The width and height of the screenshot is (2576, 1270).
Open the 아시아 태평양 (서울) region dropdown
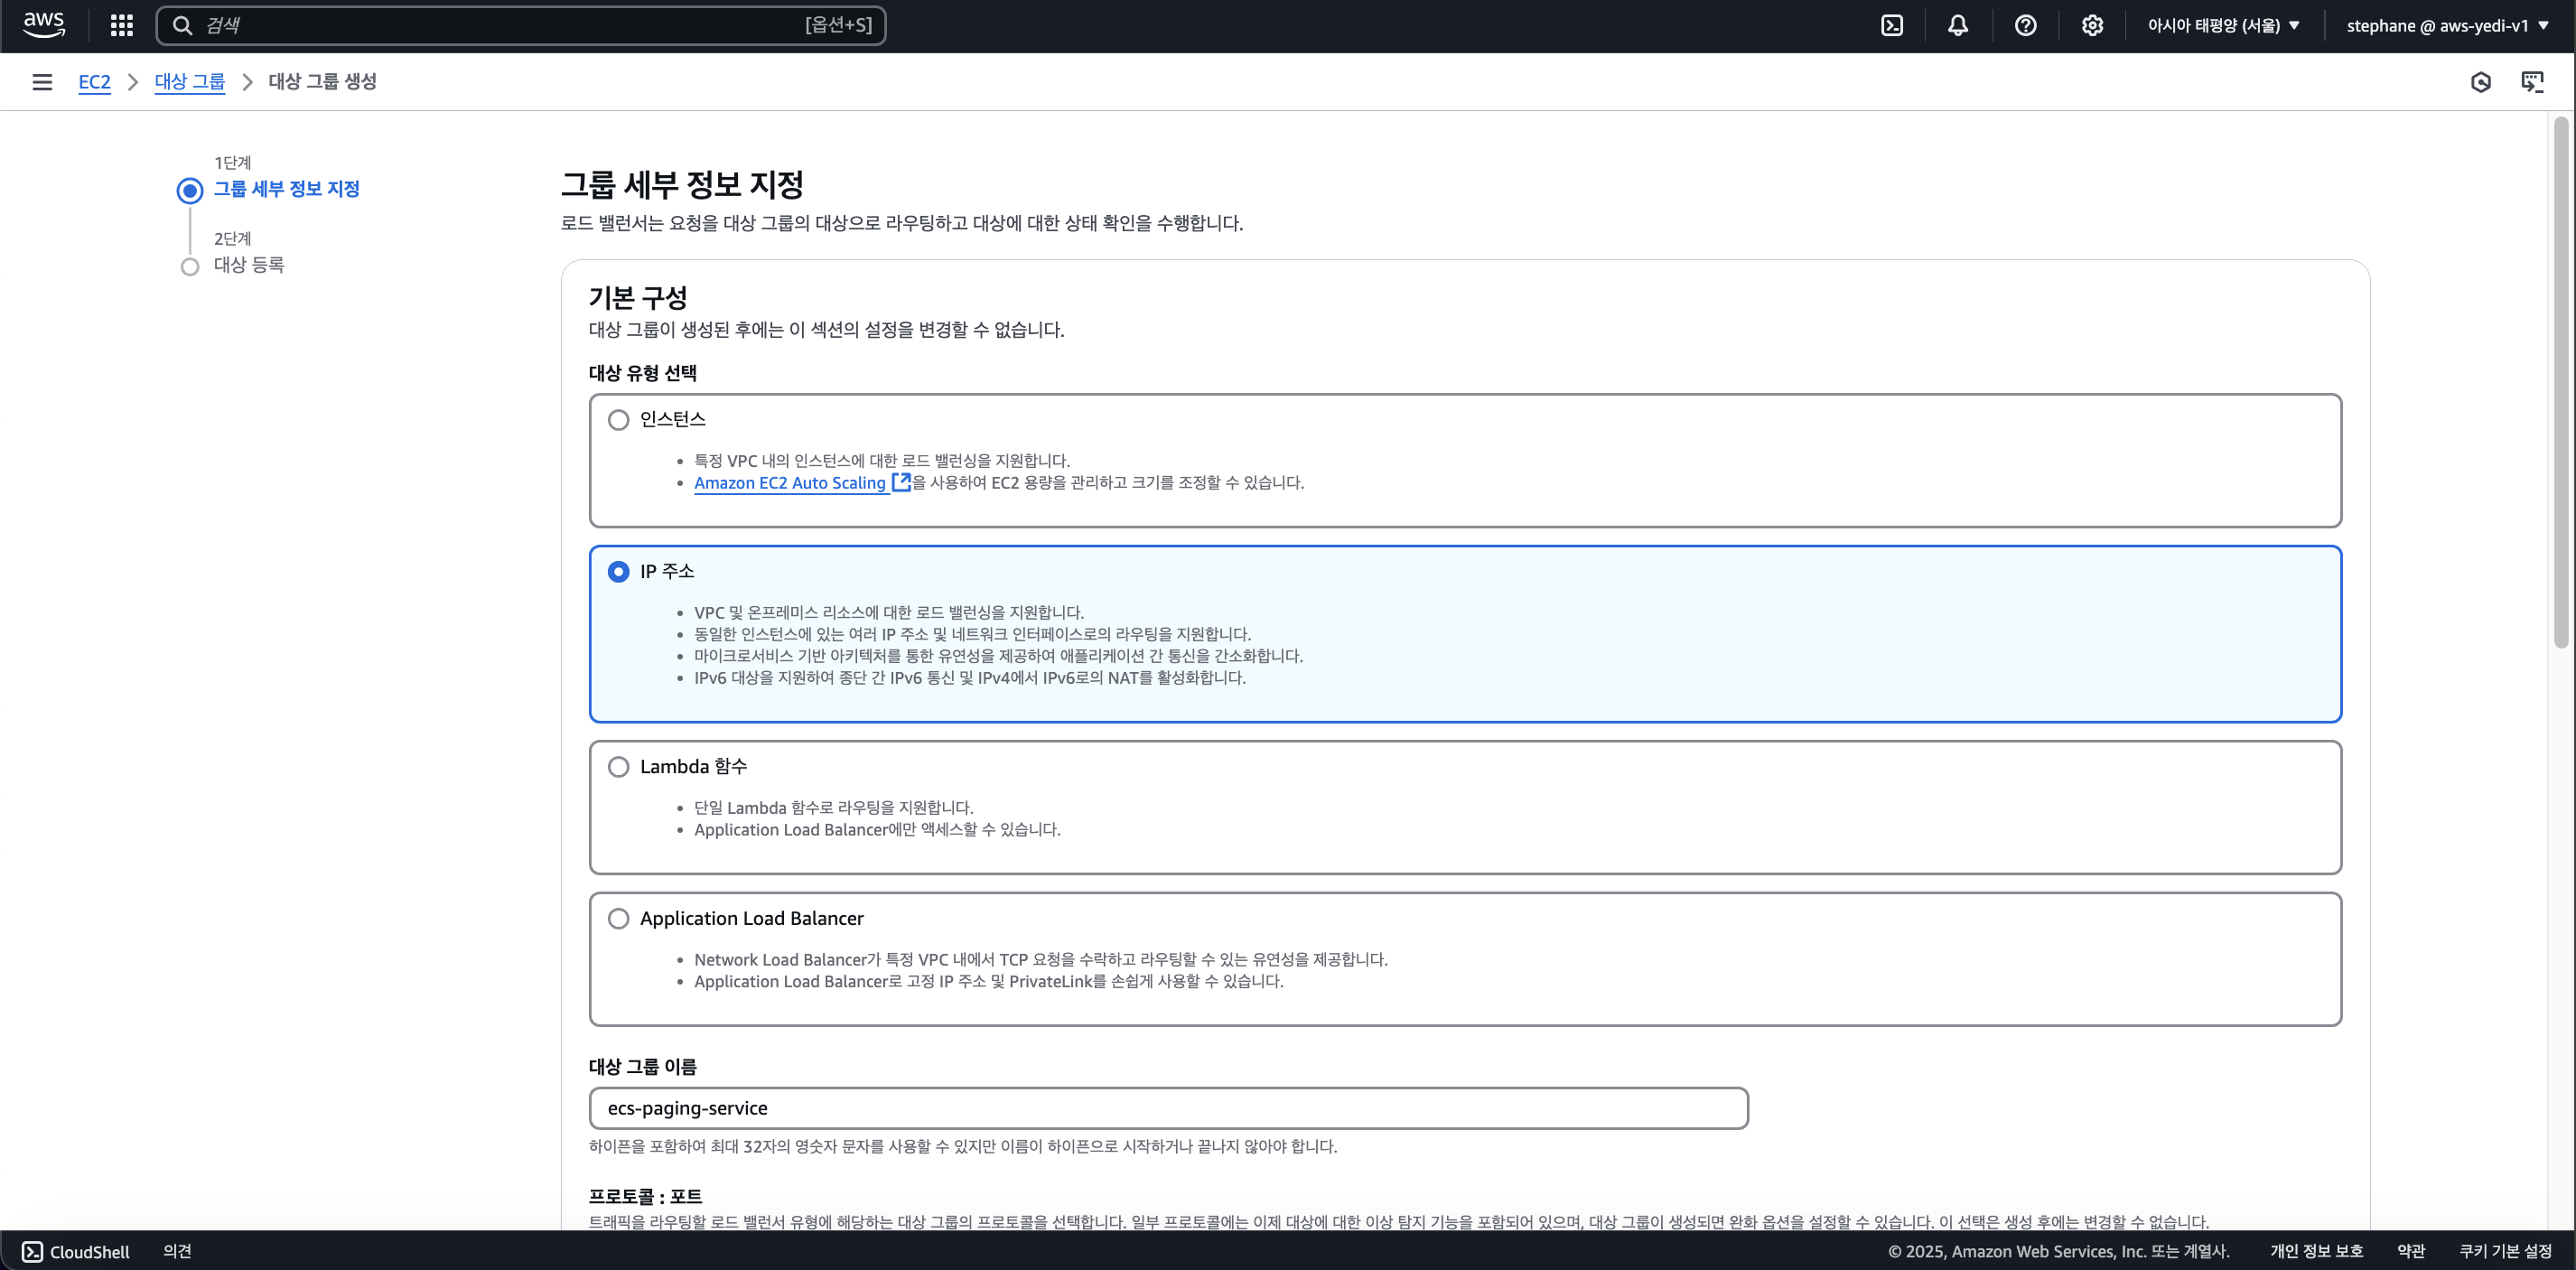[x=2222, y=25]
